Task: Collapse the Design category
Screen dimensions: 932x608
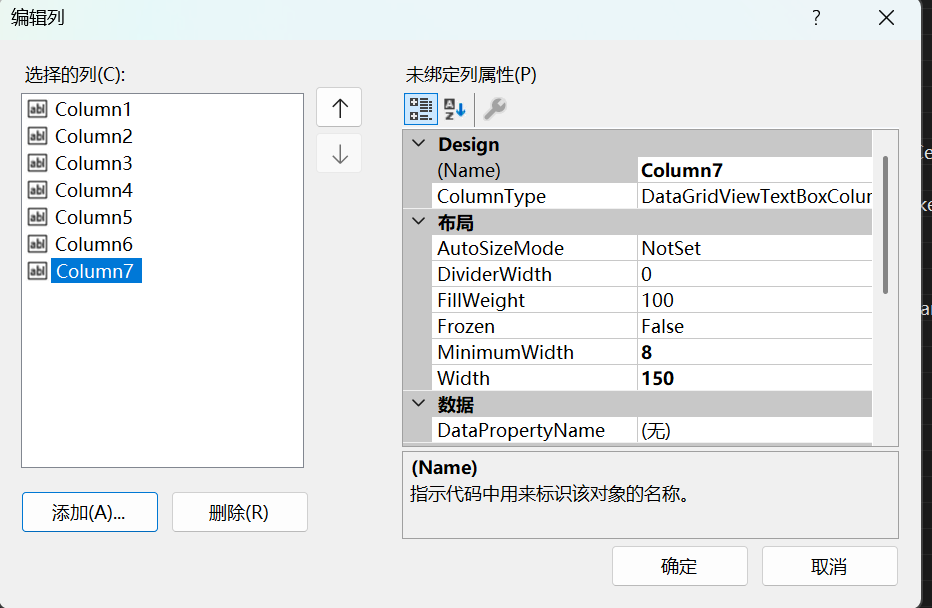Action: pyautogui.click(x=418, y=144)
